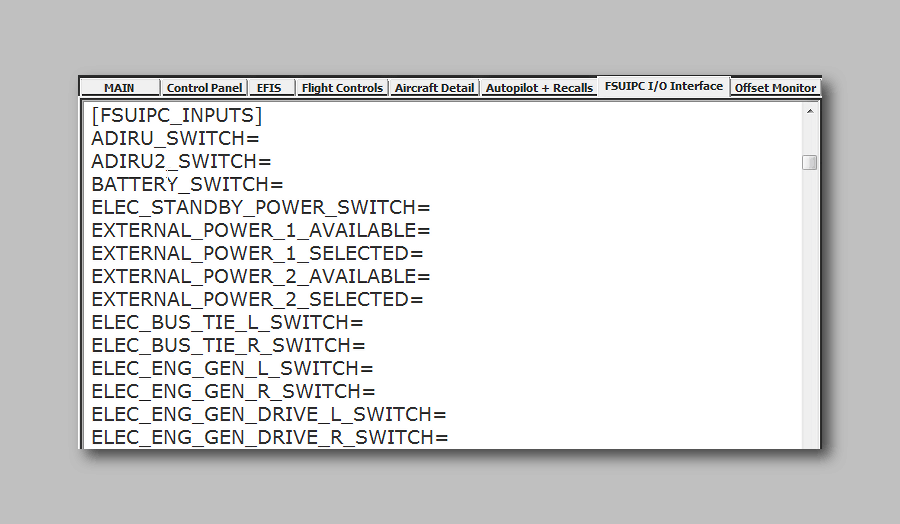Screen dimensions: 900x524
Task: Click the BATTERY_SWITCH= line
Action: [x=187, y=184]
